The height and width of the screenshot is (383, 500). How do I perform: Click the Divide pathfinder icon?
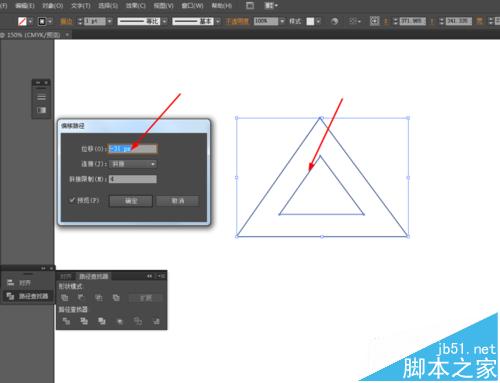(66, 321)
